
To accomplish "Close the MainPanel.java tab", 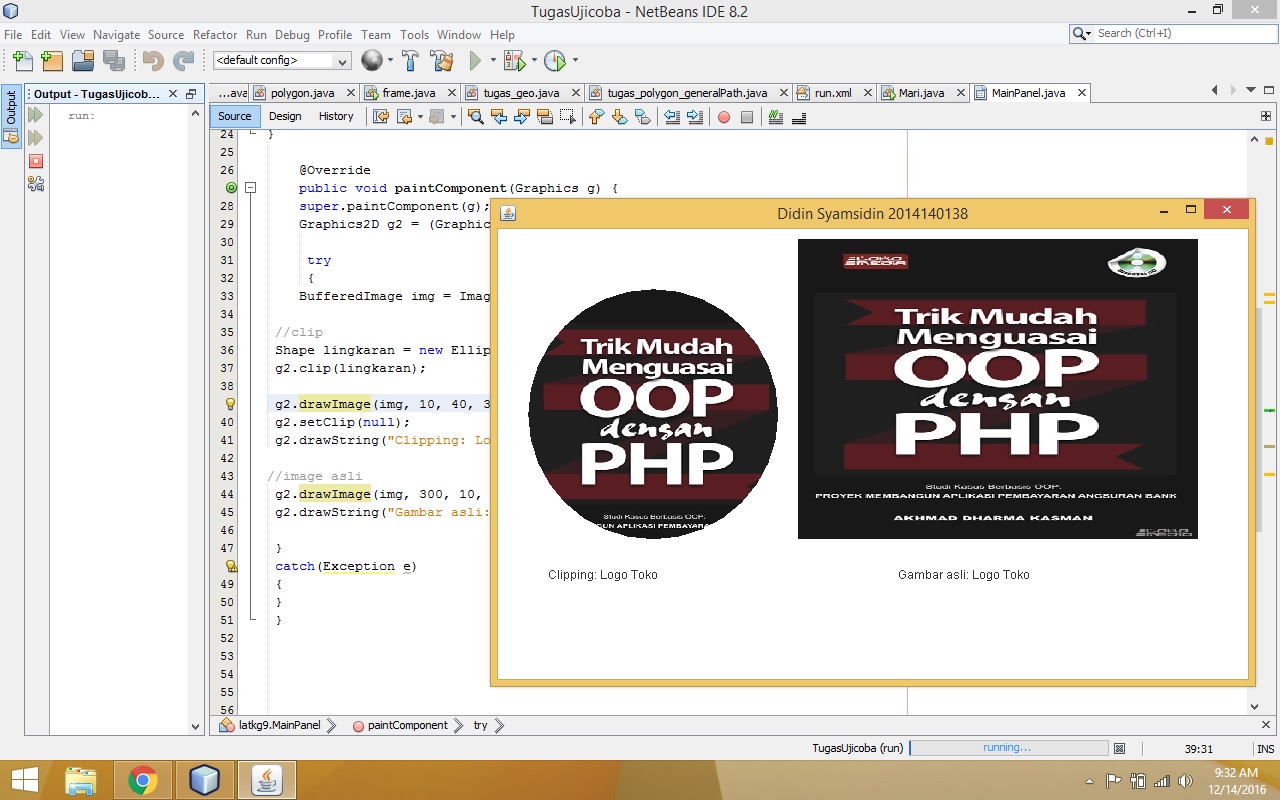I will (x=1081, y=93).
